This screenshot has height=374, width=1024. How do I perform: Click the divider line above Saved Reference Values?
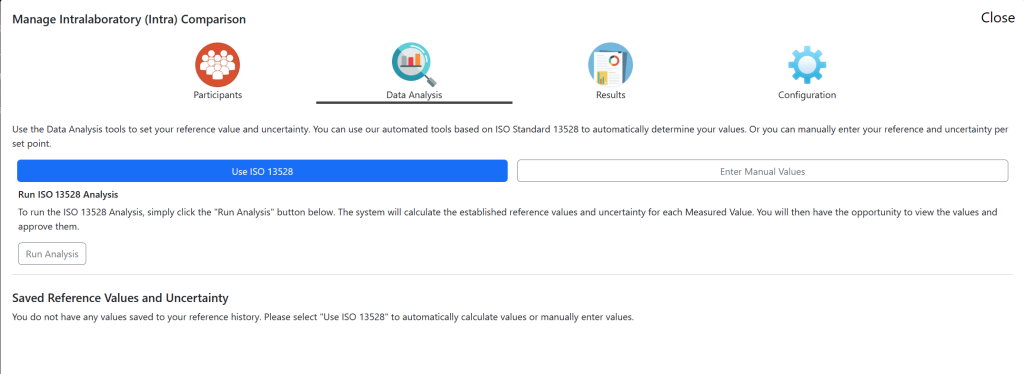pos(513,275)
